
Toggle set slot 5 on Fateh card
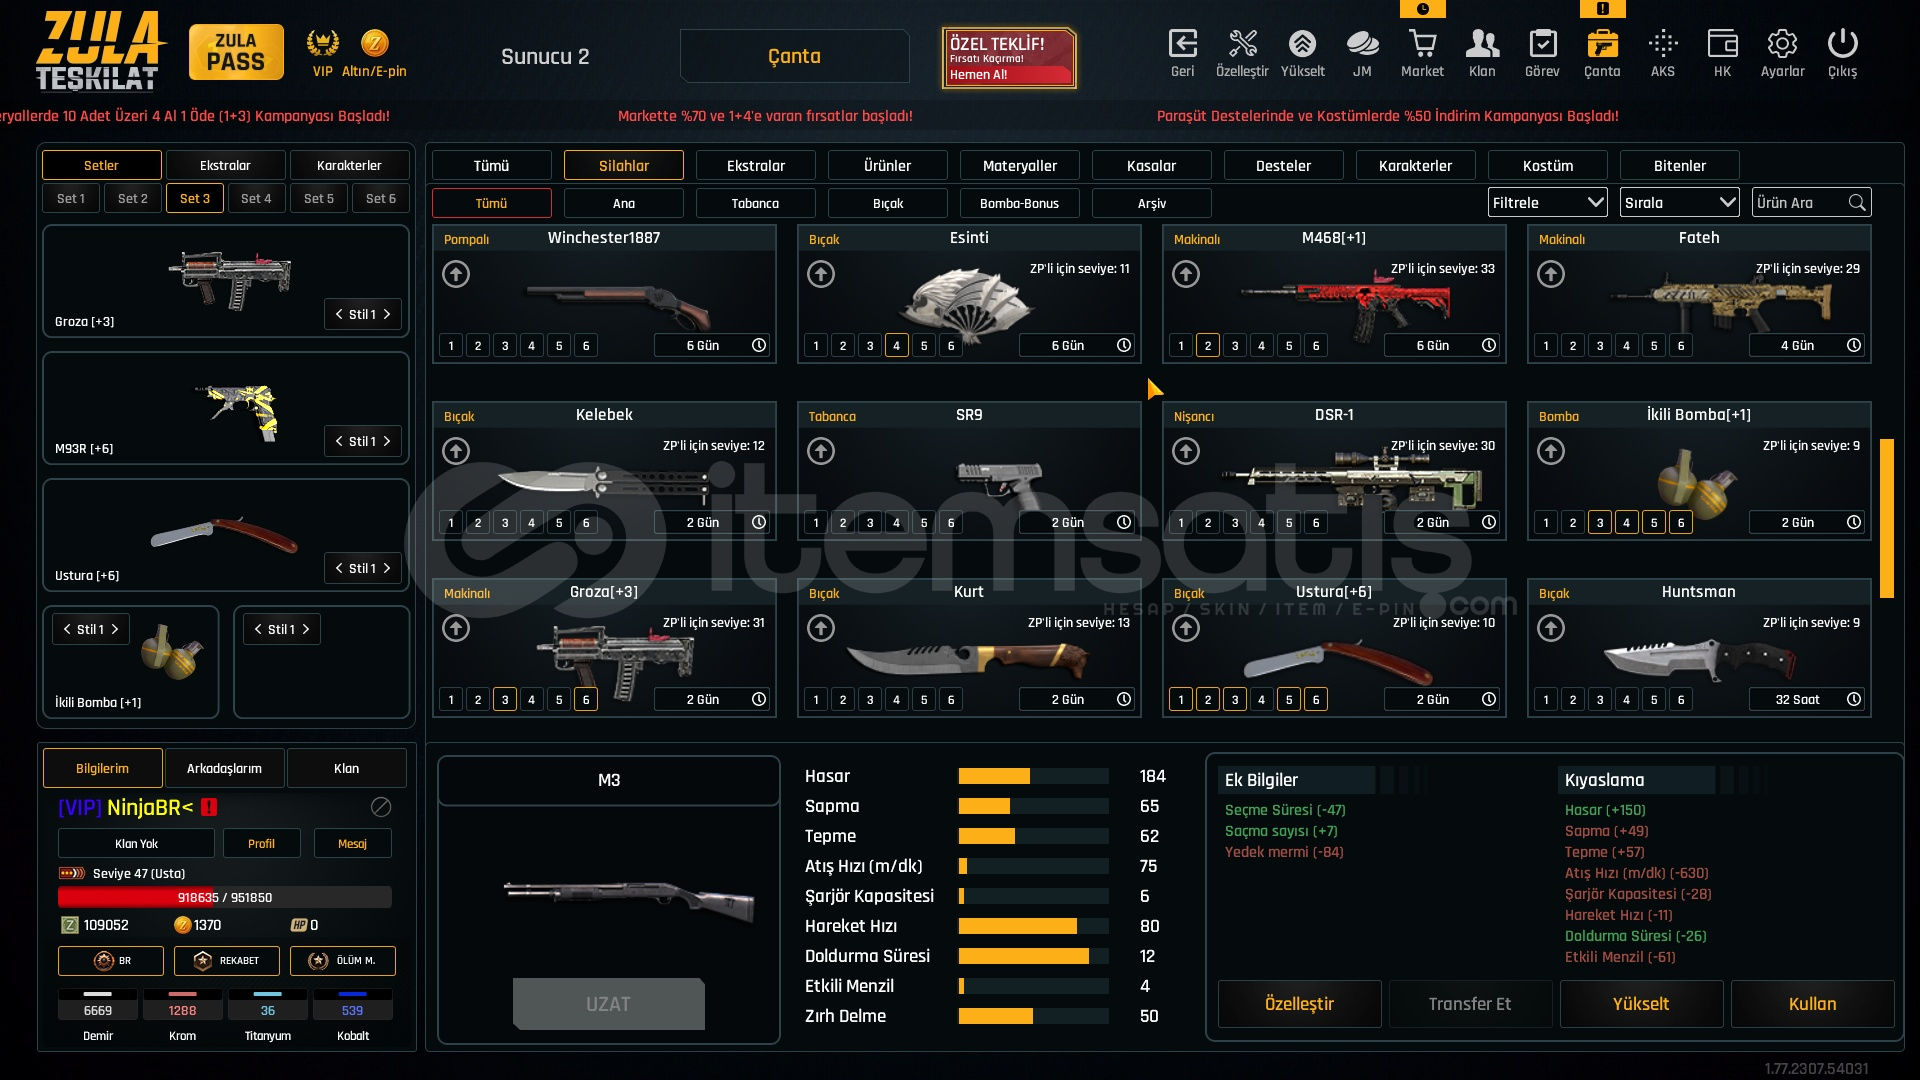pos(1654,345)
